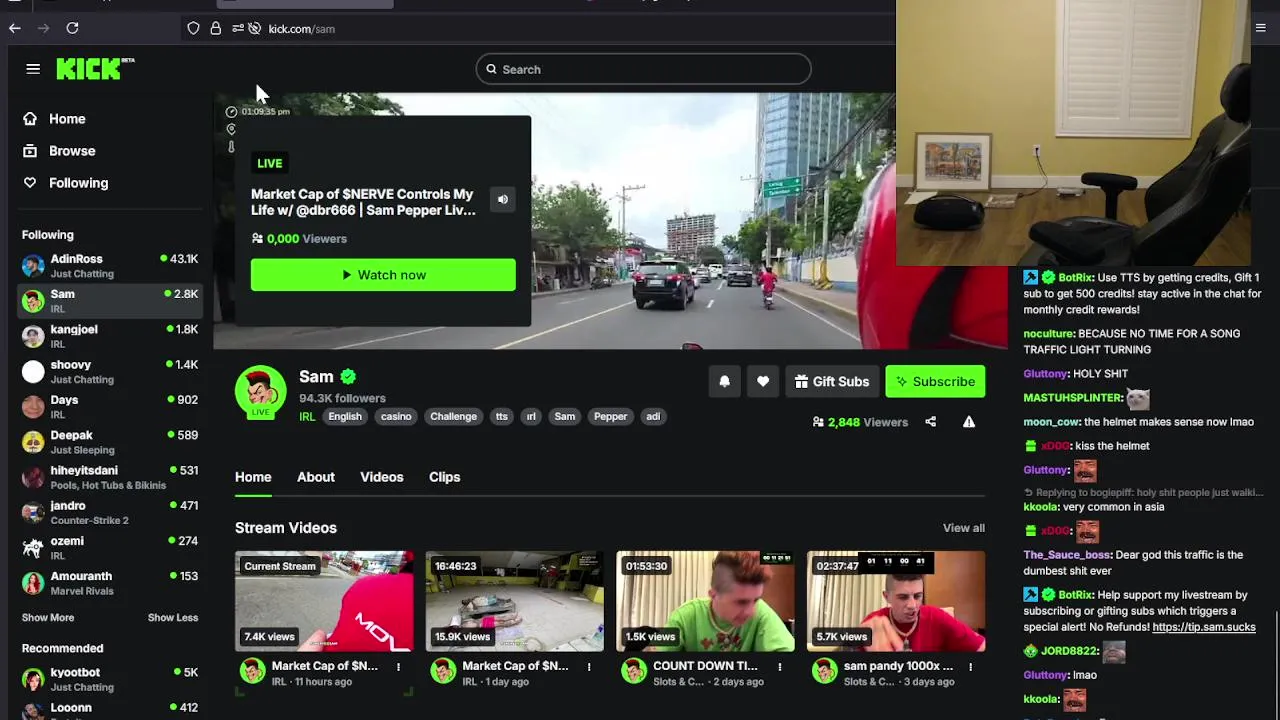The width and height of the screenshot is (1280, 720).
Task: Open shoovy channel in sidebar
Action: (110, 372)
